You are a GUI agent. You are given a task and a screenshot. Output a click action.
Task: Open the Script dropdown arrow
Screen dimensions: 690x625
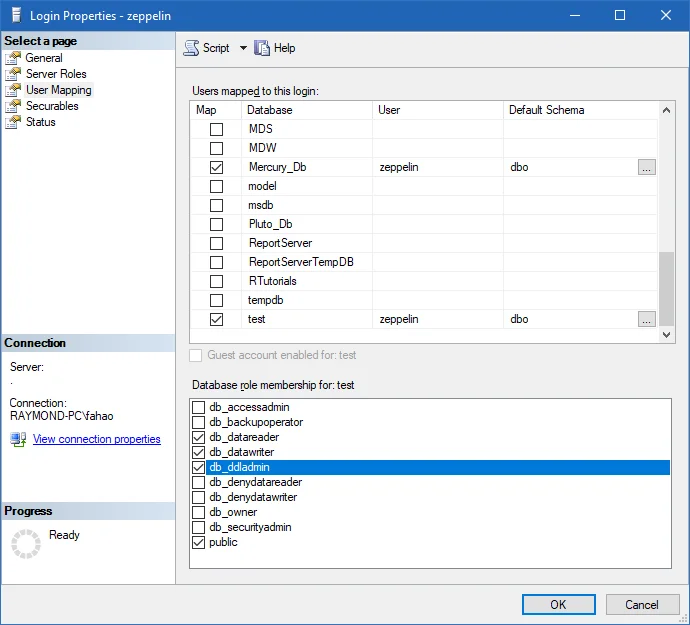point(243,48)
